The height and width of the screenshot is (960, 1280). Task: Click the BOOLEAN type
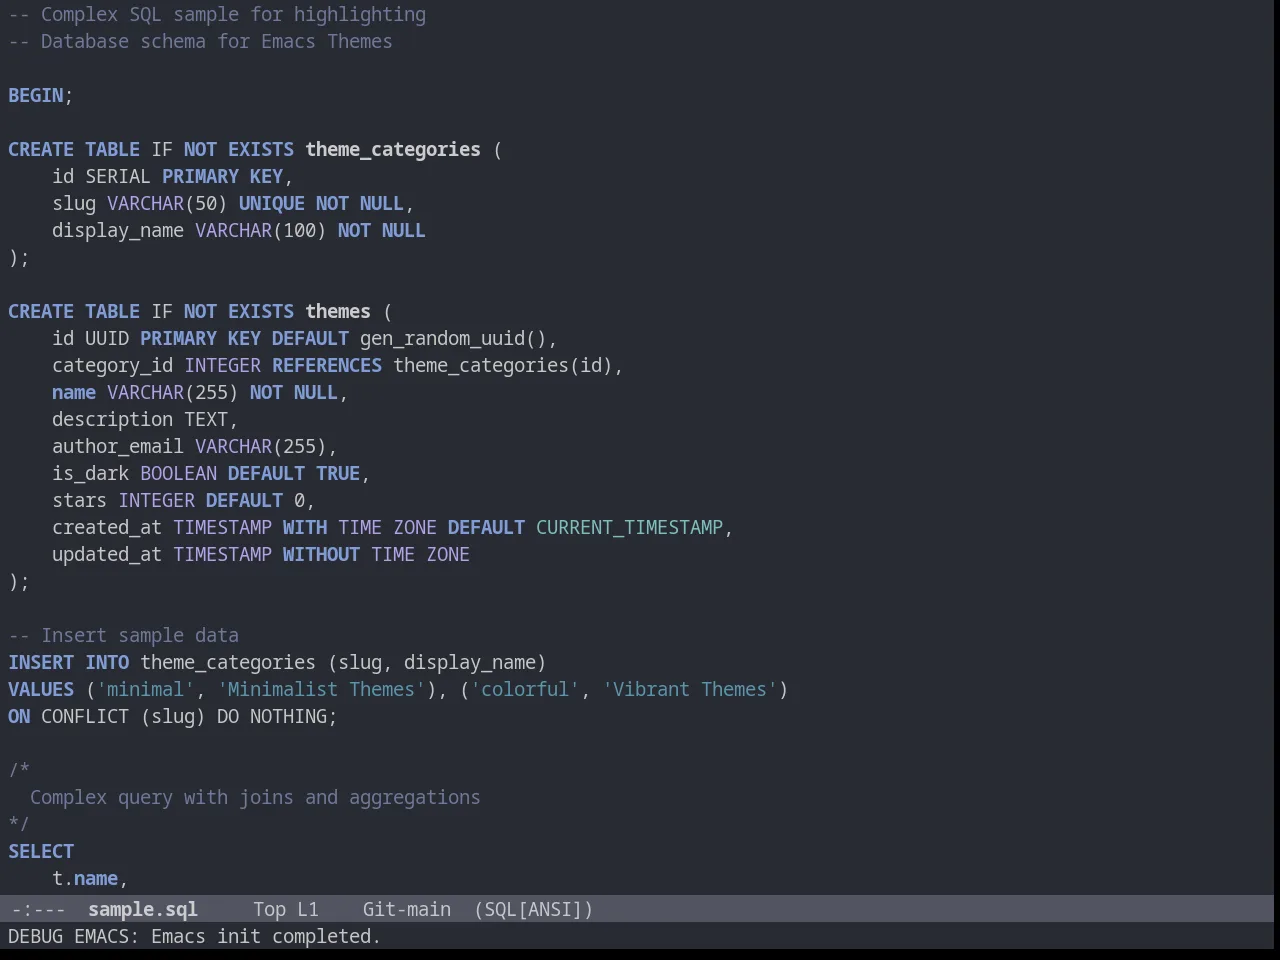[x=178, y=473]
